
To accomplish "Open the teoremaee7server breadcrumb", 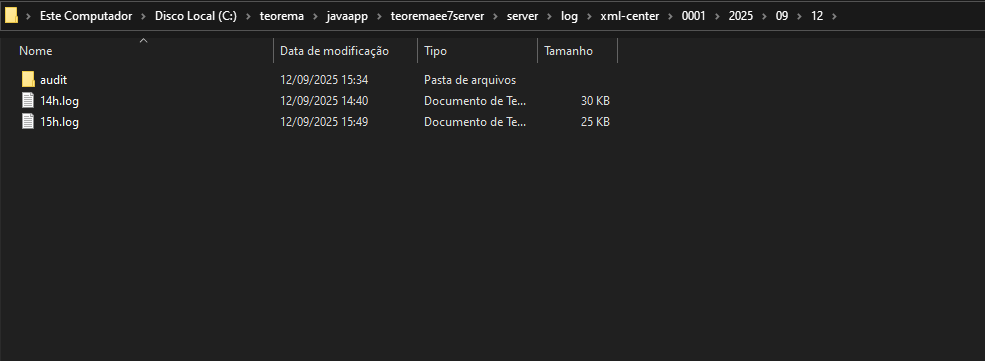I will (x=437, y=16).
